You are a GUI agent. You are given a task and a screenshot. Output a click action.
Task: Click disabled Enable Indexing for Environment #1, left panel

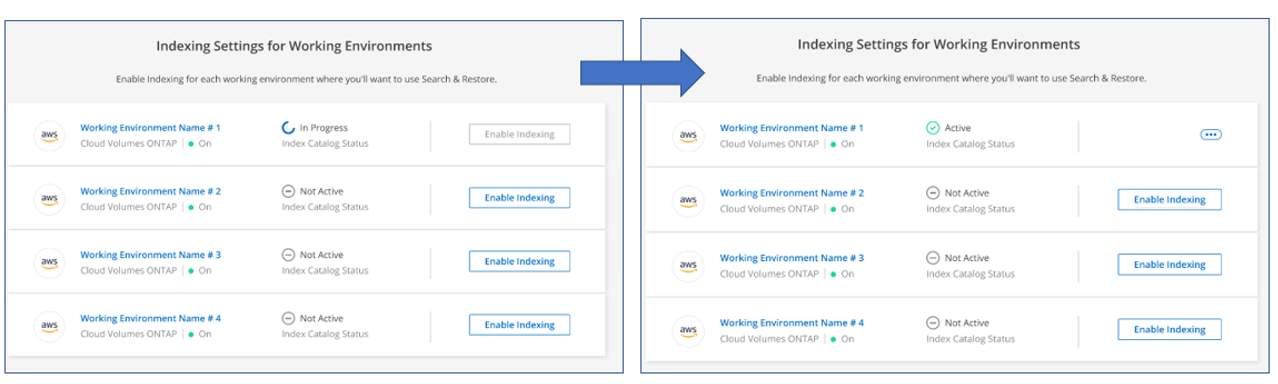pyautogui.click(x=519, y=134)
